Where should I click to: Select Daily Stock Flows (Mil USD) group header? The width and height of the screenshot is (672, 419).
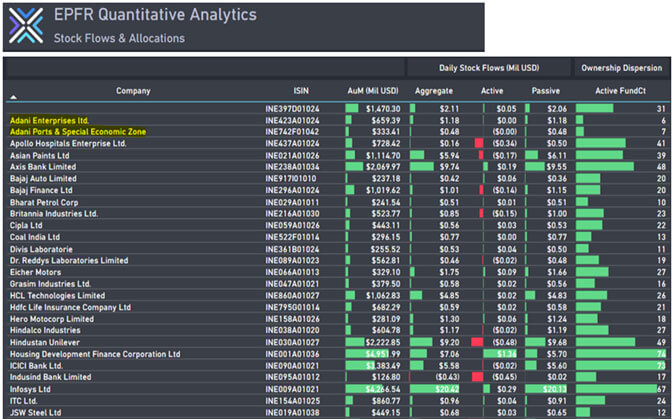coord(489,68)
